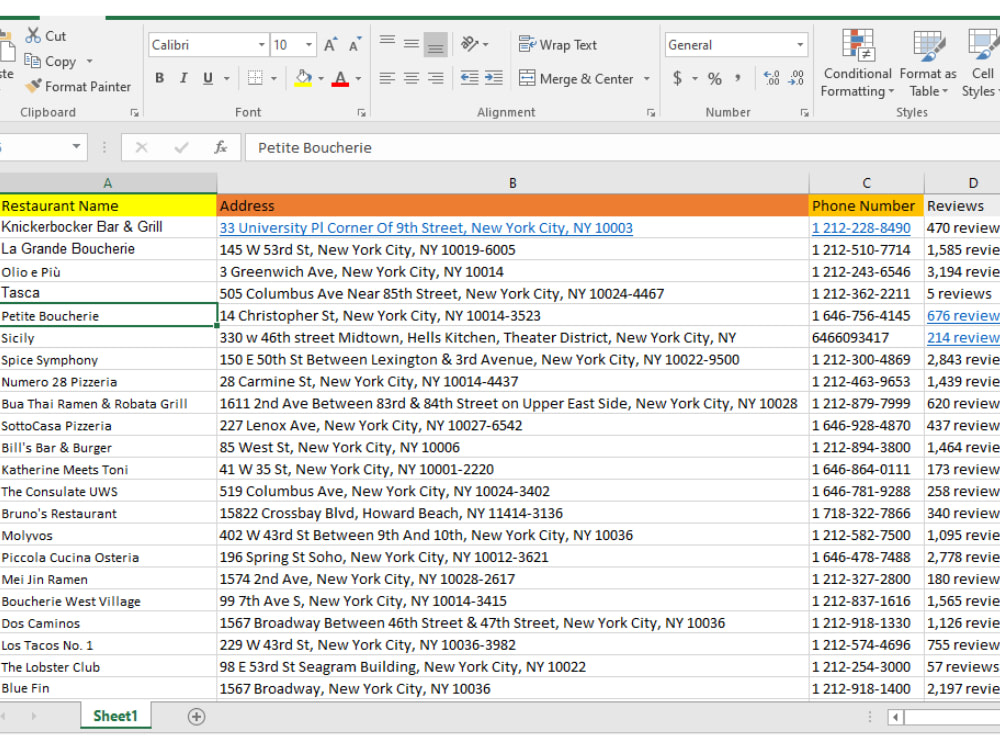The height and width of the screenshot is (750, 1000).
Task: Toggle bold on the selected cell
Action: [x=159, y=77]
